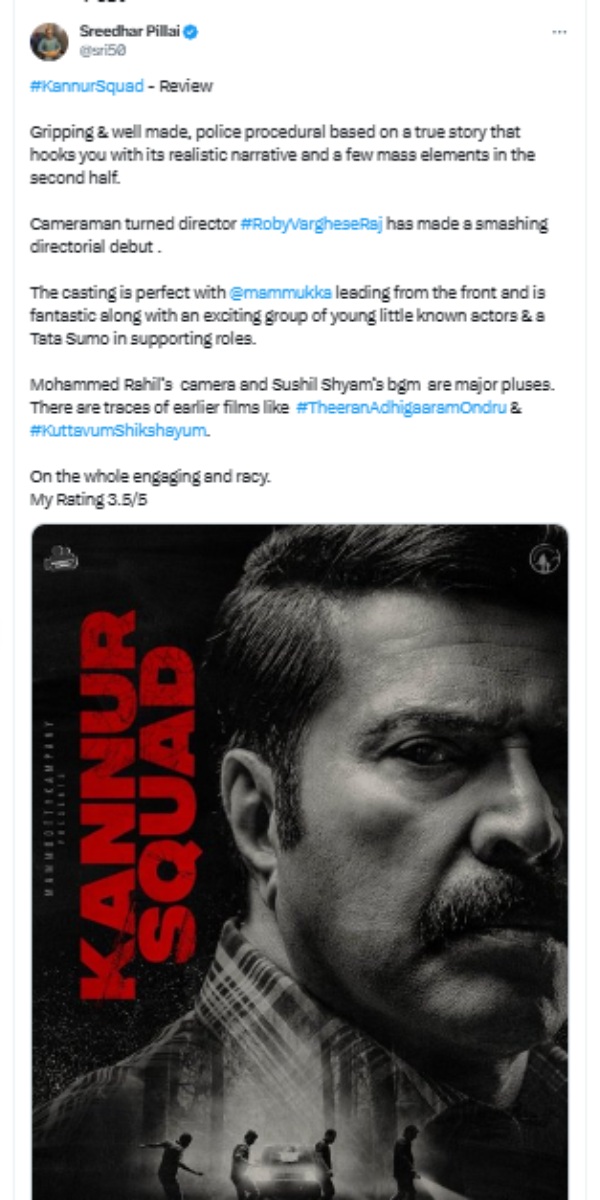Click the blue verified badge beside Sreedhar Pillai
The image size is (600, 1200).
pyautogui.click(x=191, y=30)
